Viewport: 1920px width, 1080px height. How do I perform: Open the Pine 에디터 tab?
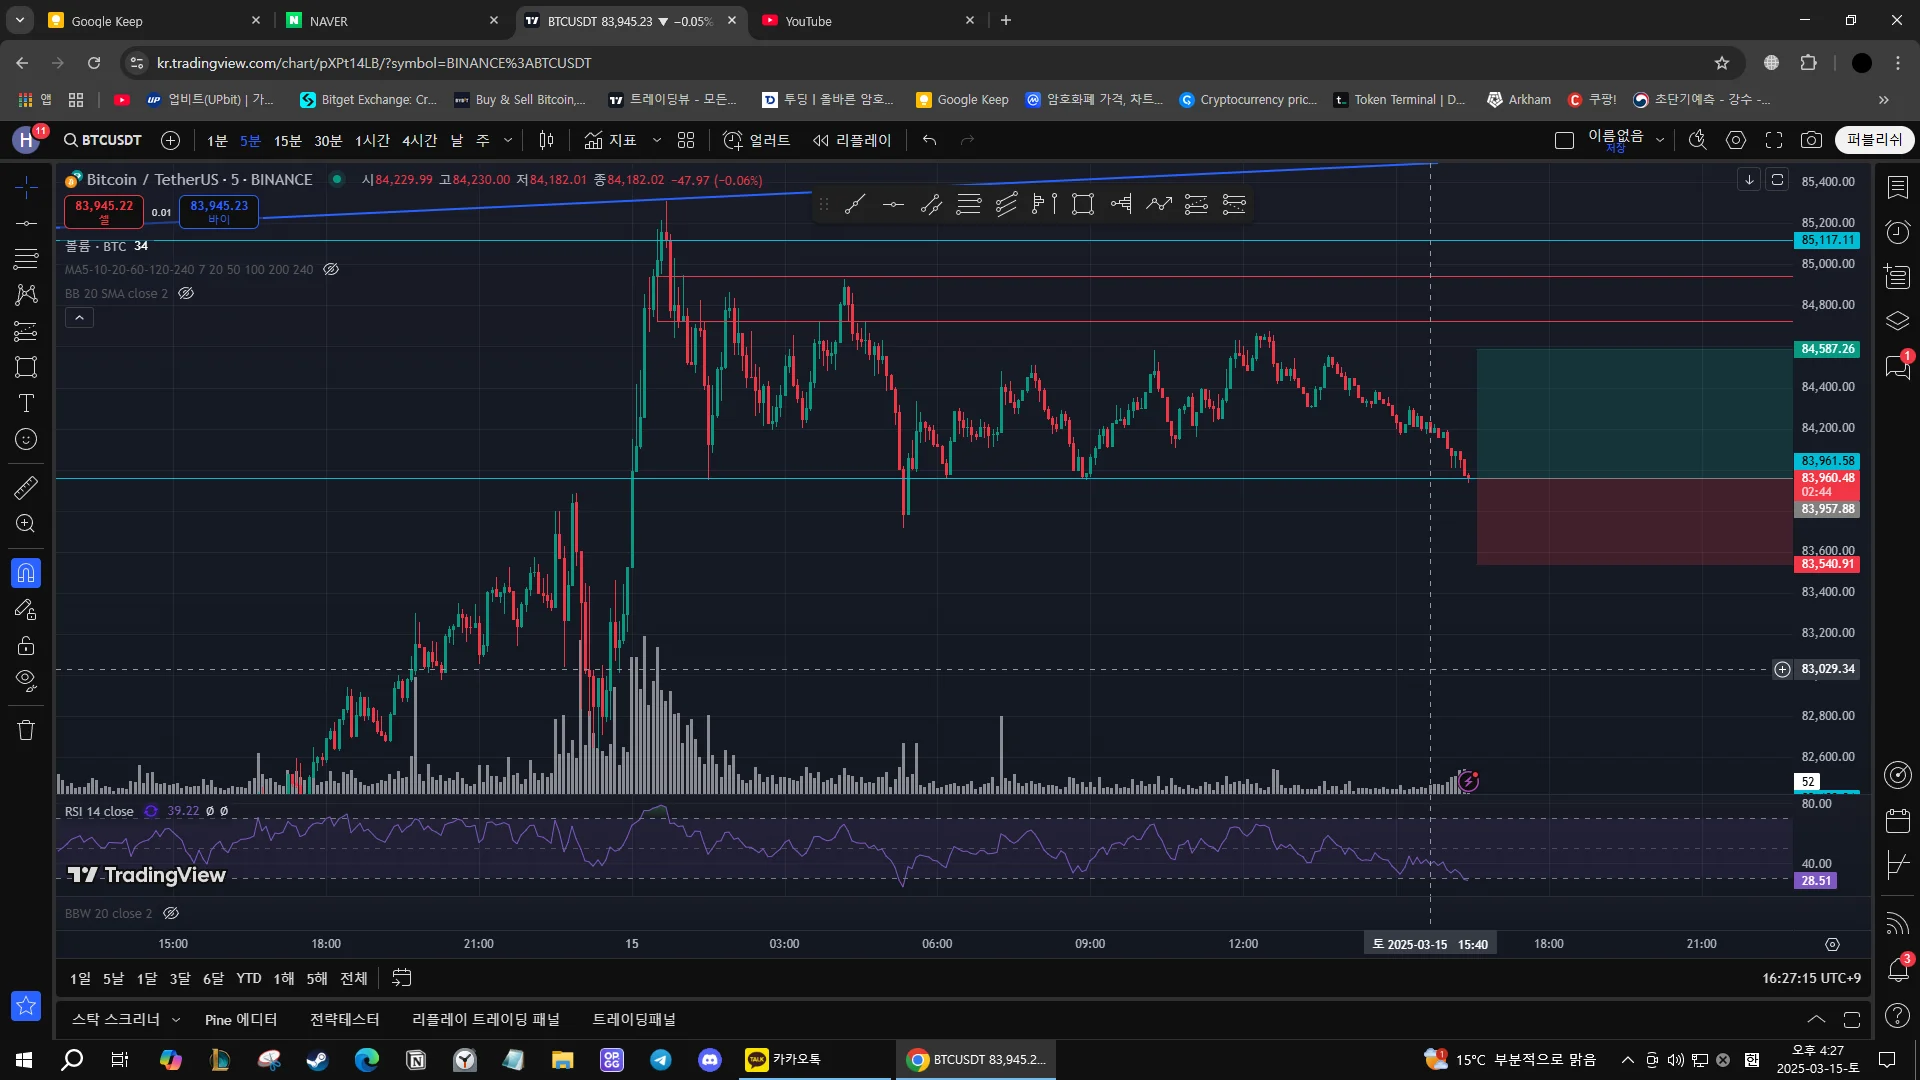tap(240, 1019)
